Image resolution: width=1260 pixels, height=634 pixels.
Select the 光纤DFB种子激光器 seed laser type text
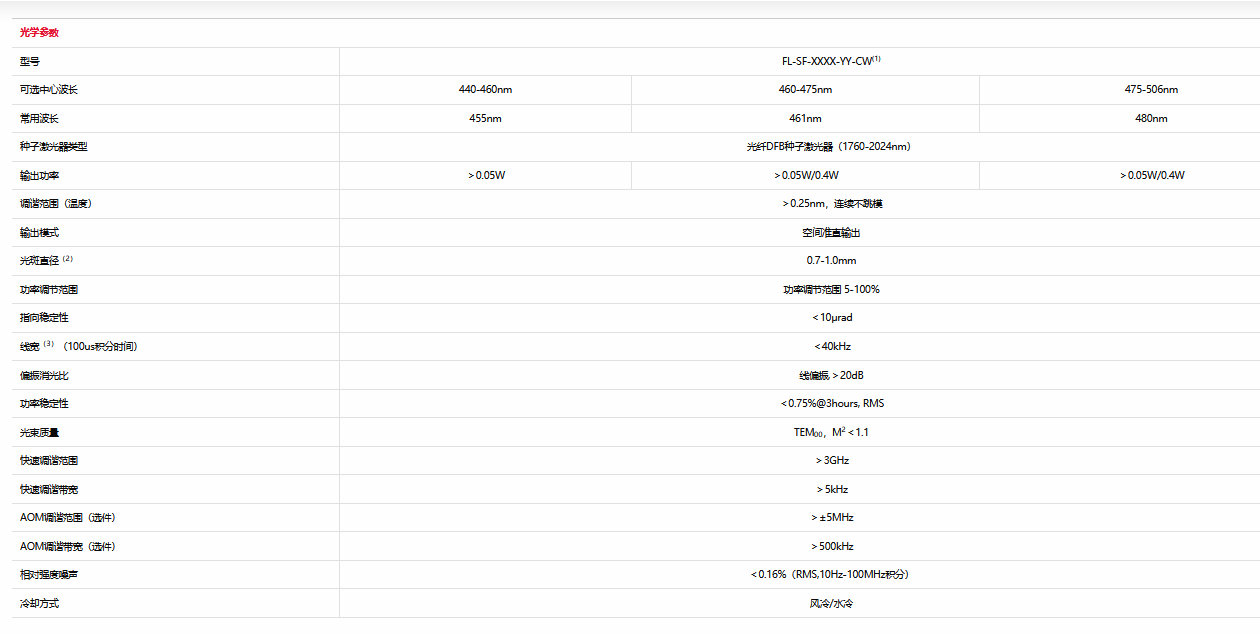pos(830,147)
